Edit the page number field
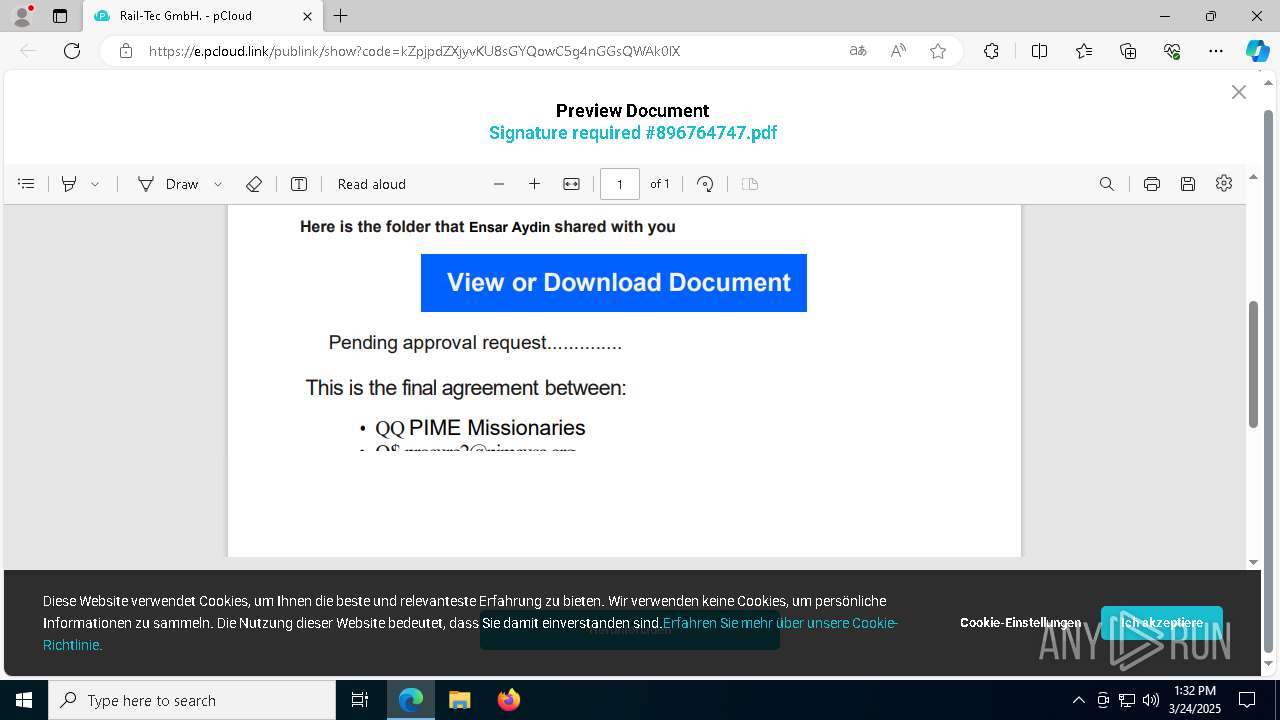This screenshot has width=1280, height=720. (x=620, y=184)
